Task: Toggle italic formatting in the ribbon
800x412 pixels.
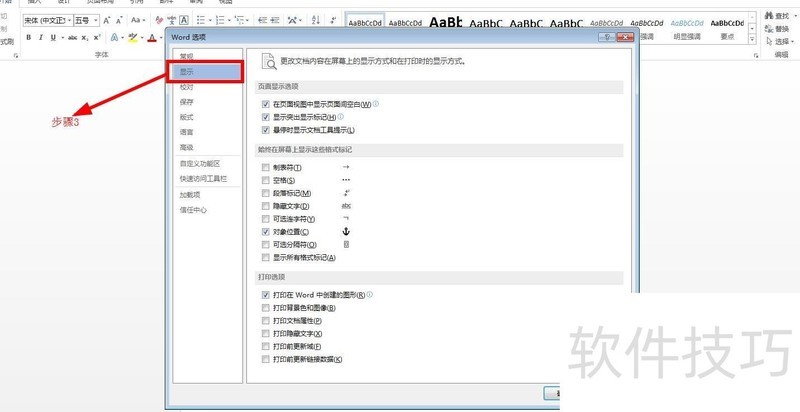Action: [x=41, y=37]
